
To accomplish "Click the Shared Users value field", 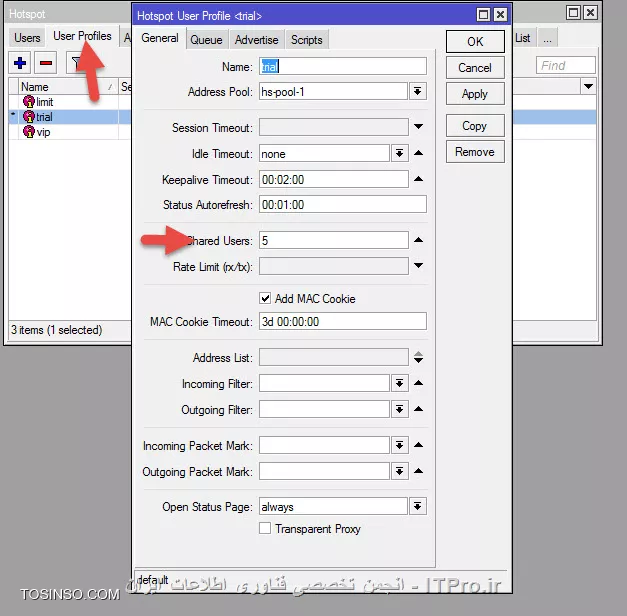I will click(x=333, y=240).
